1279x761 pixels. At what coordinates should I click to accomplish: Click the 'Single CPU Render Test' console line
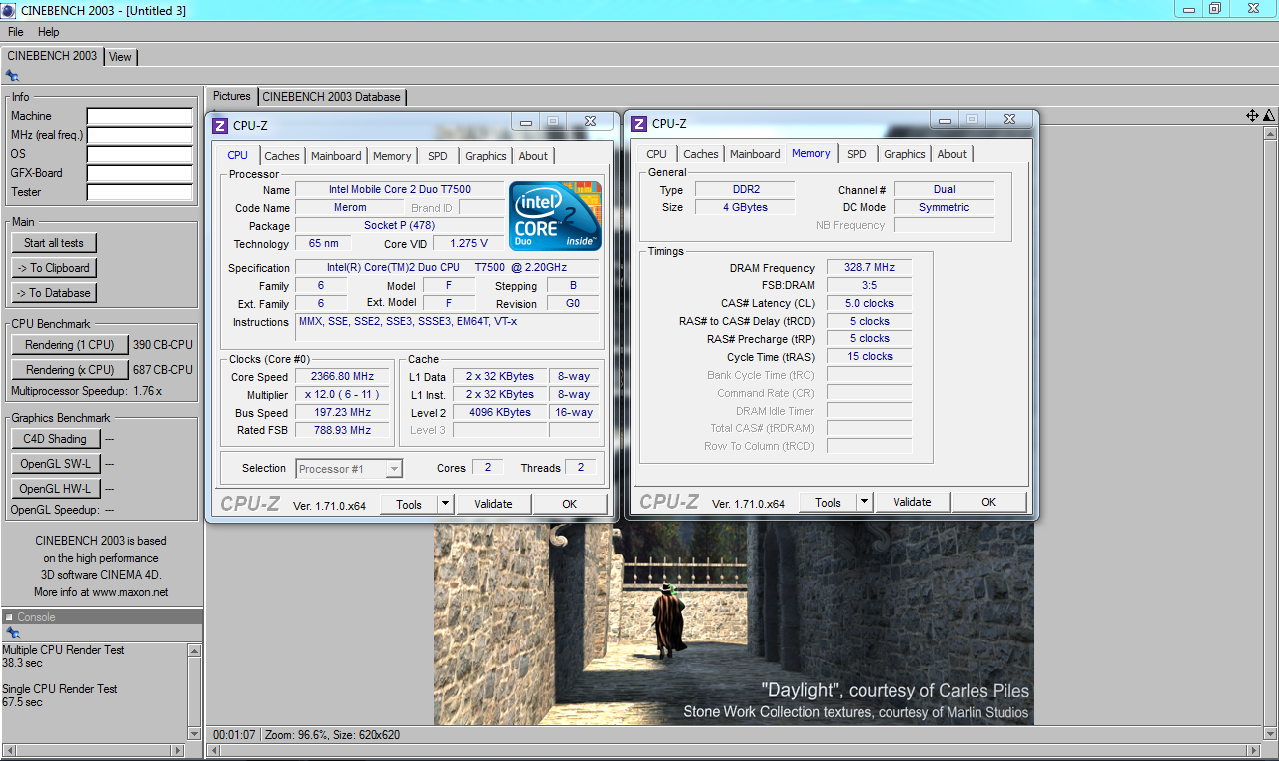pyautogui.click(x=60, y=689)
